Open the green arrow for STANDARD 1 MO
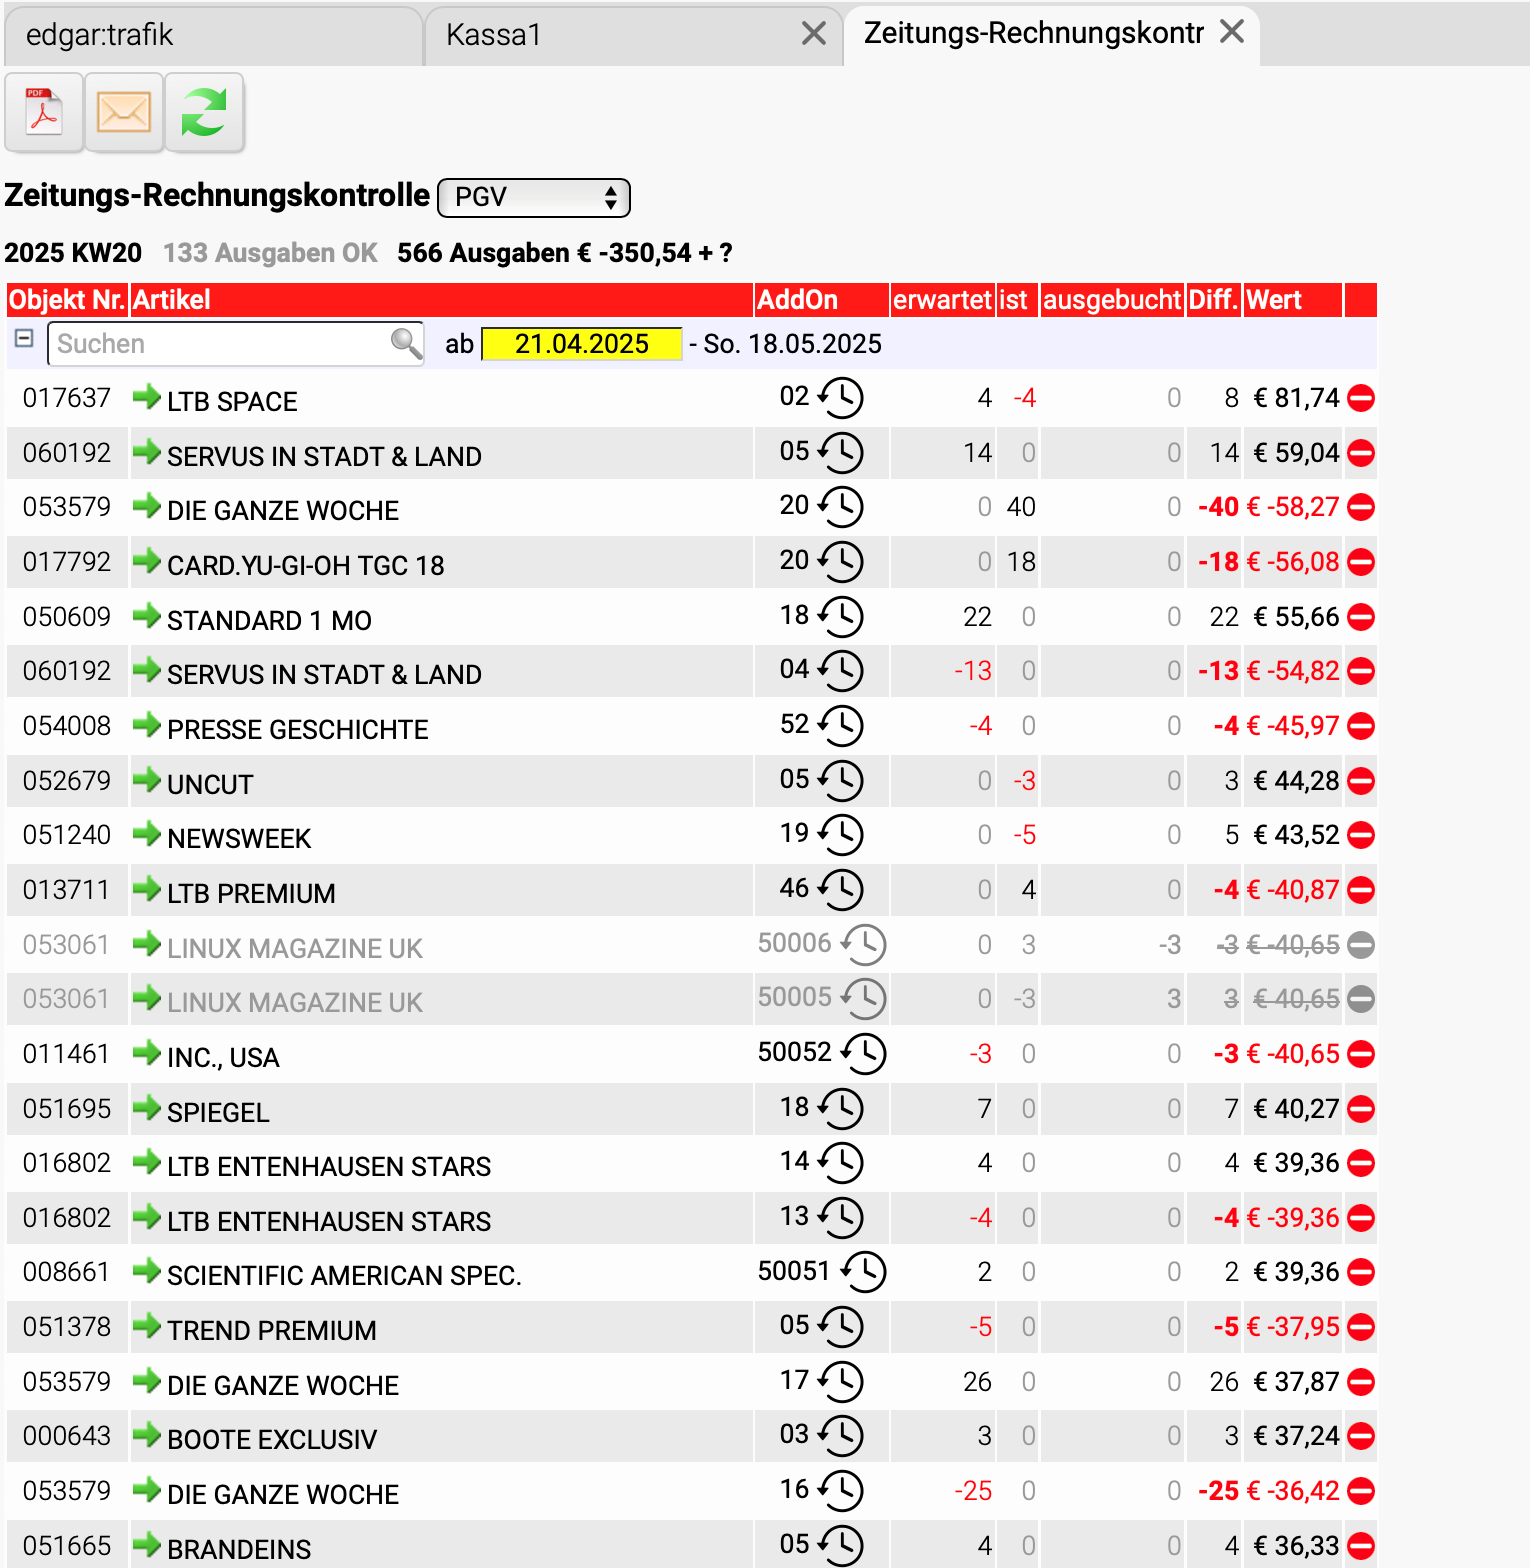The image size is (1530, 1568). tap(147, 616)
